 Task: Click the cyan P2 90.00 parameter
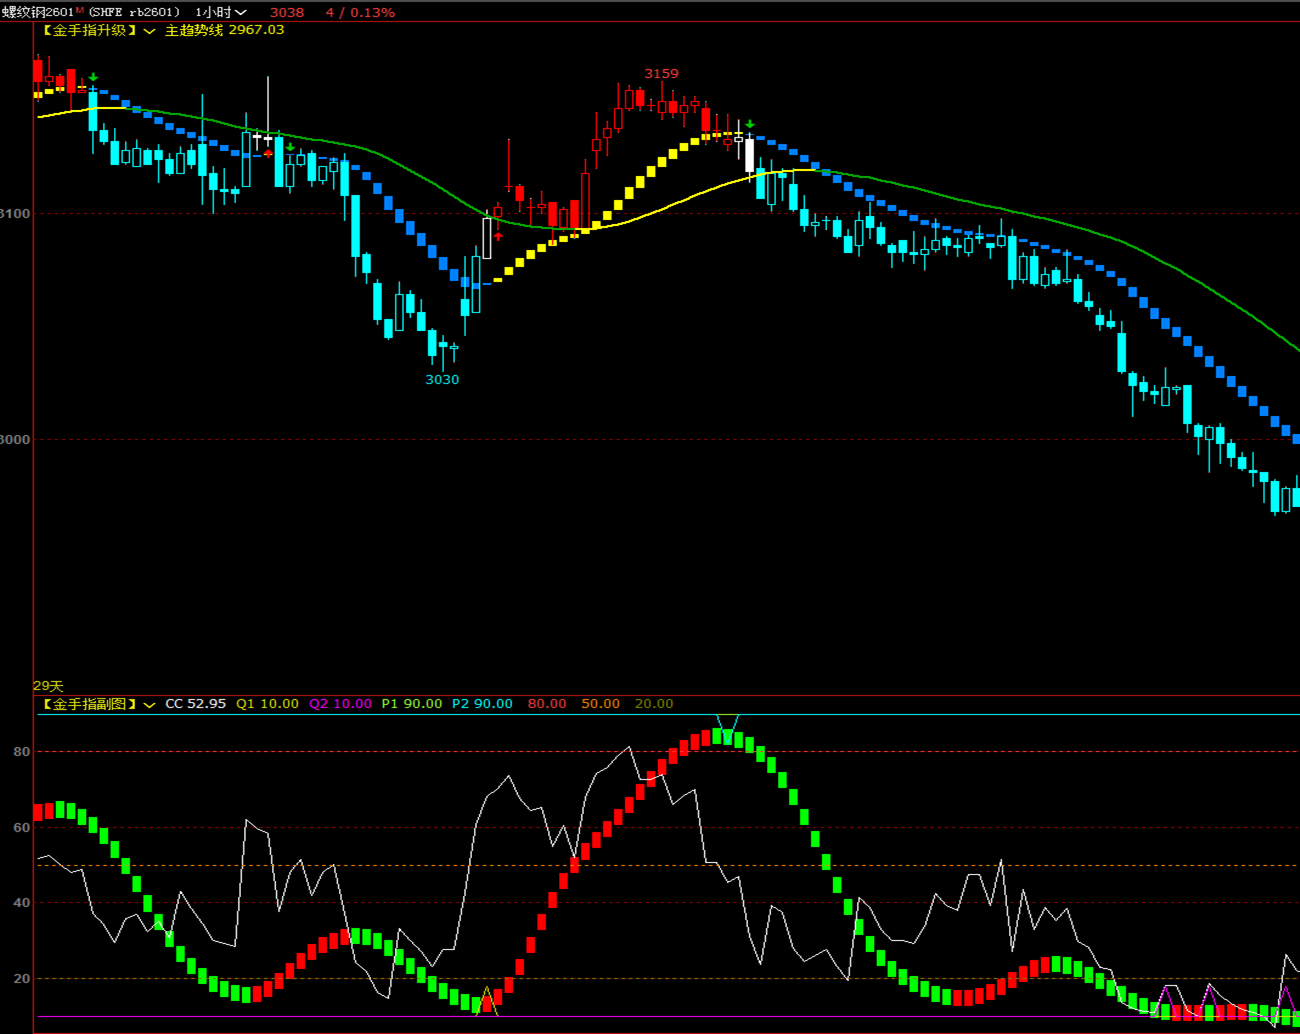(482, 704)
